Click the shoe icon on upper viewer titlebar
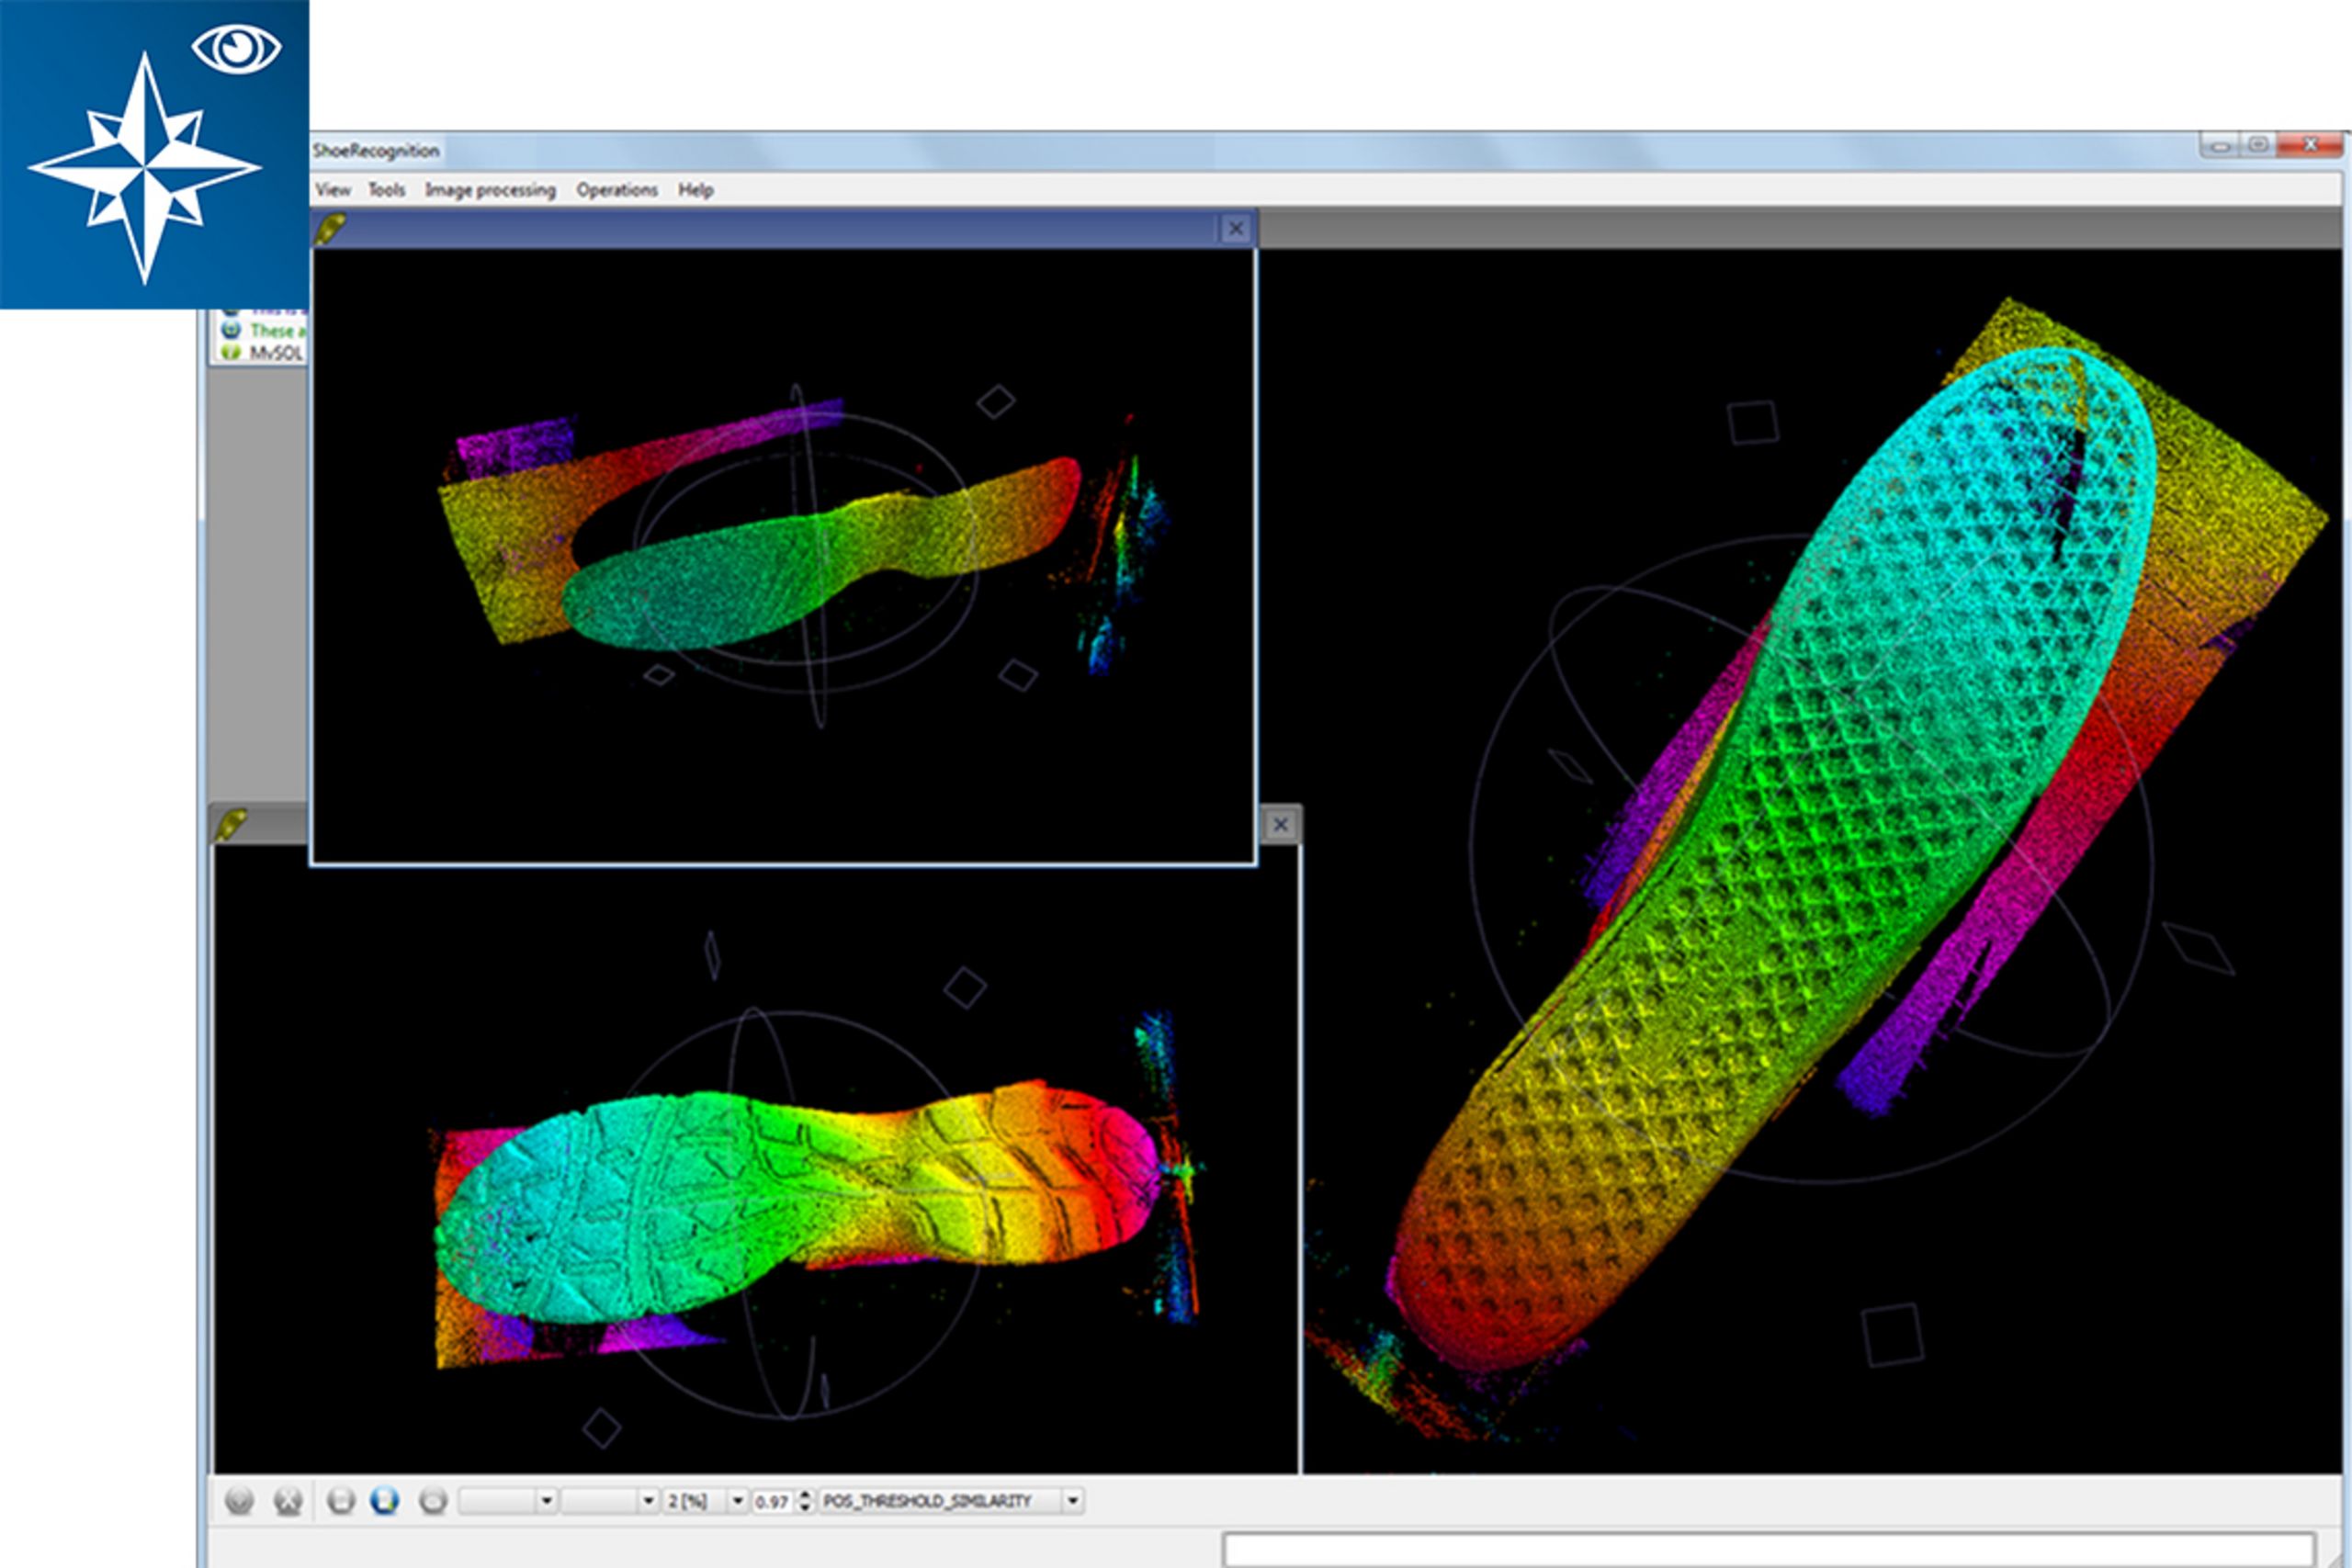Screen dimensions: 2352x1568 [x=331, y=229]
